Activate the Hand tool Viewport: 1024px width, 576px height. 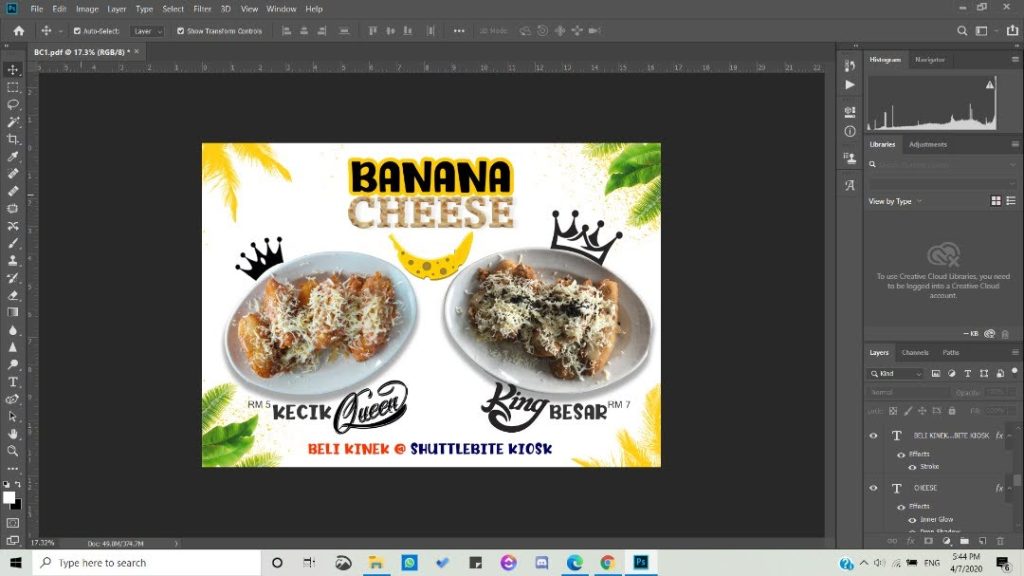click(13, 434)
